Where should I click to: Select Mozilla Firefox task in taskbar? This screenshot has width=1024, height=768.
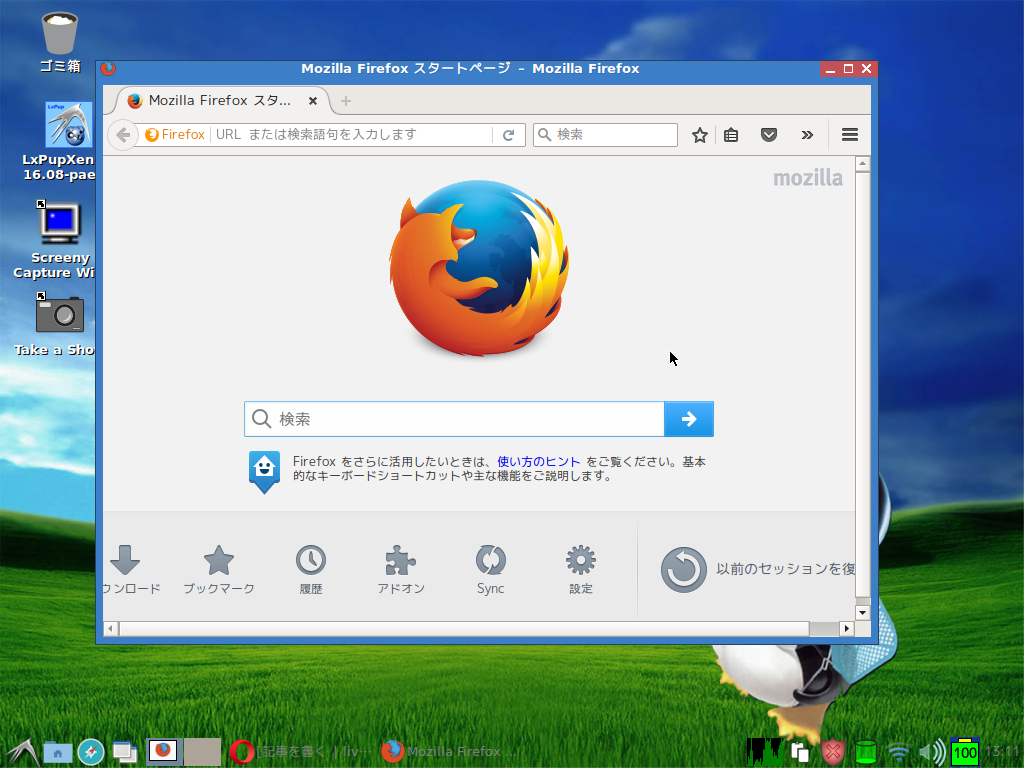[x=449, y=752]
